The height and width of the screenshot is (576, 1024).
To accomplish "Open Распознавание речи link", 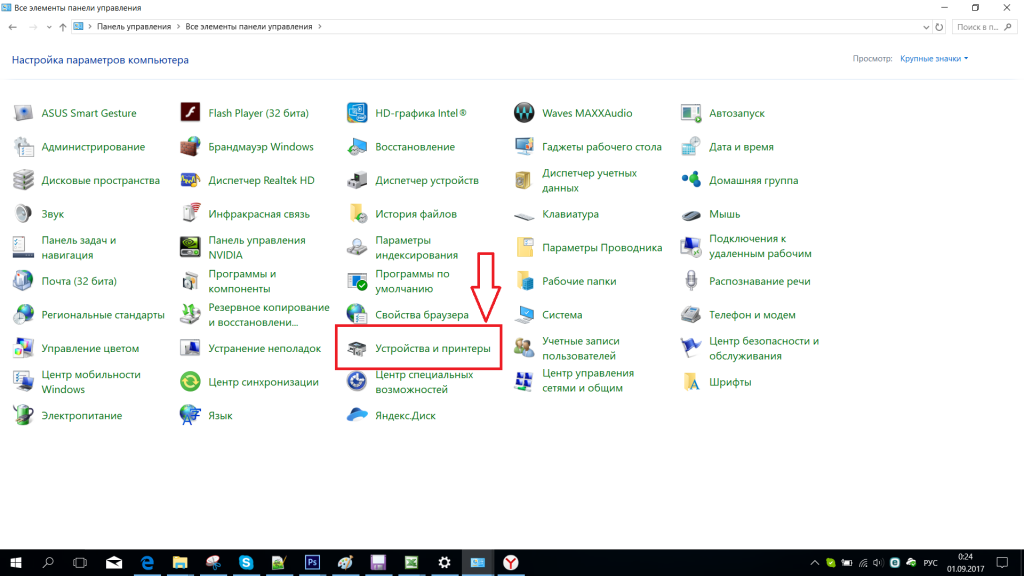I will [760, 281].
